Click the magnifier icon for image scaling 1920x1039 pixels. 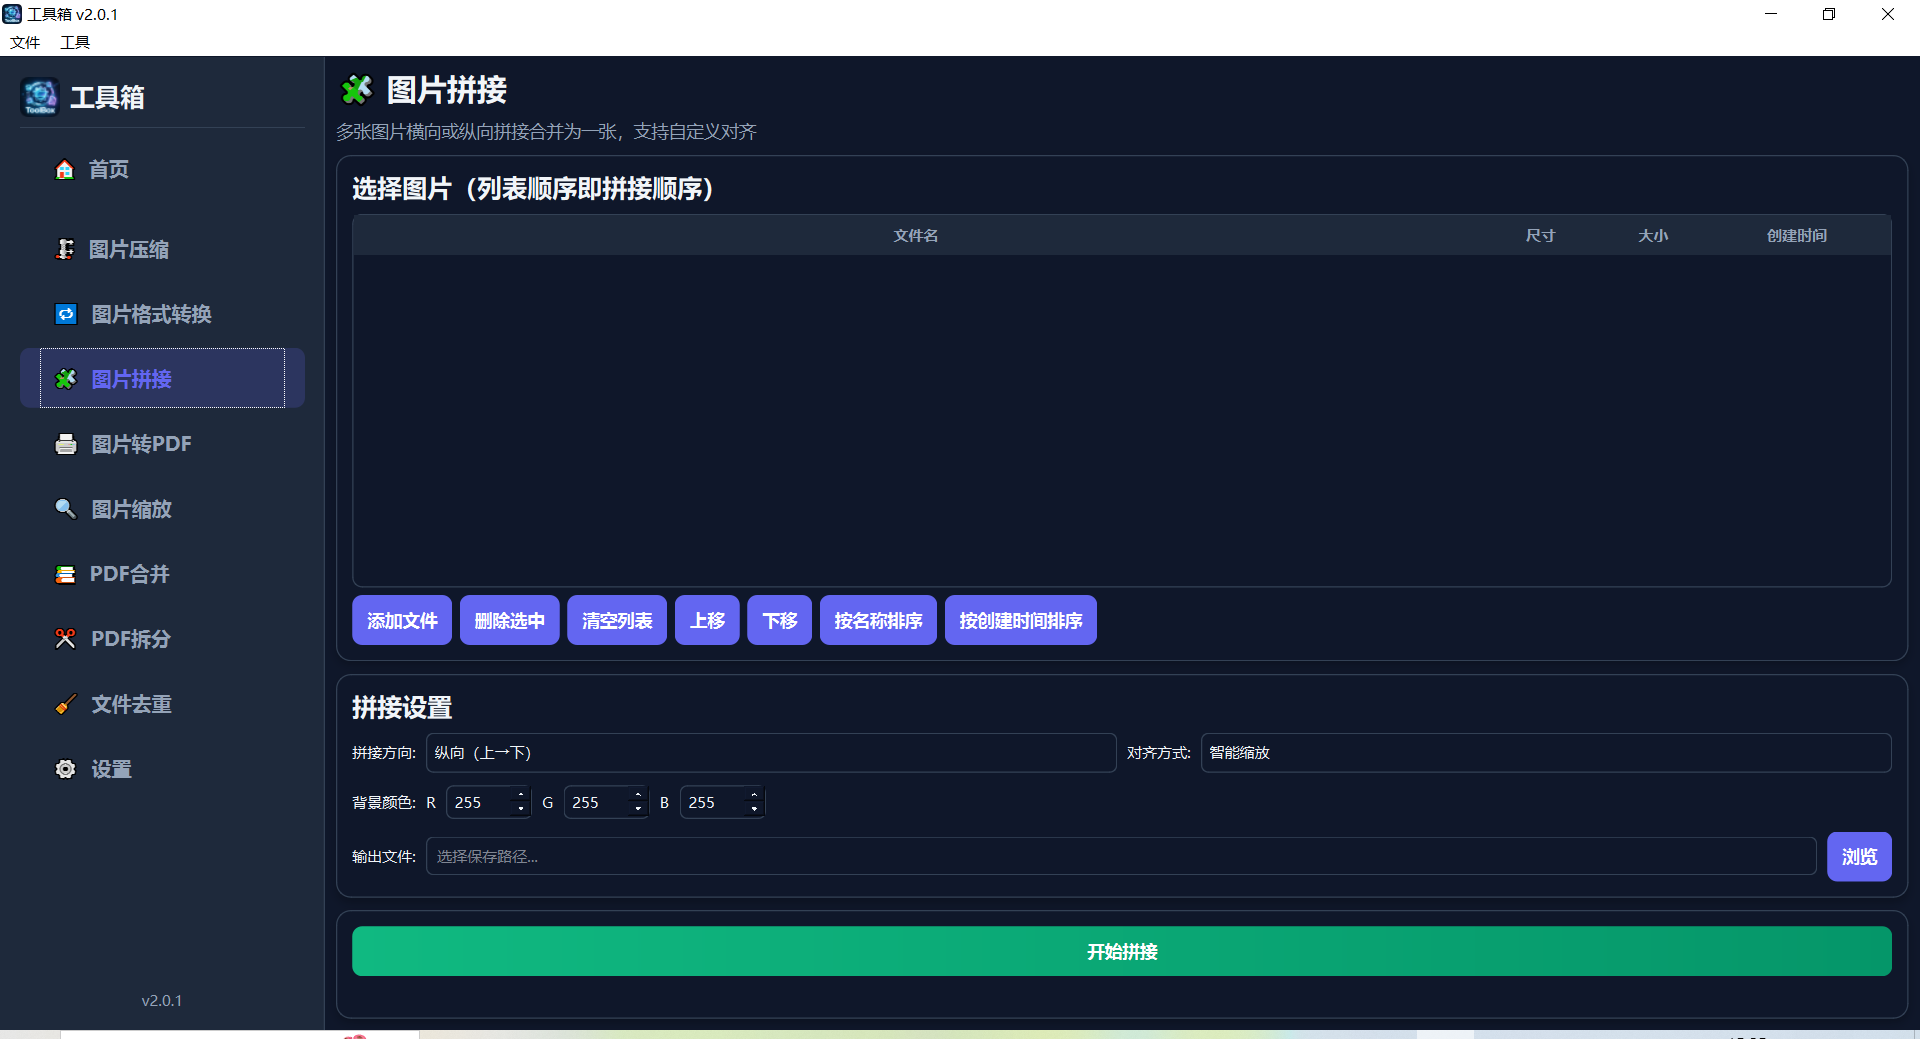(x=65, y=509)
